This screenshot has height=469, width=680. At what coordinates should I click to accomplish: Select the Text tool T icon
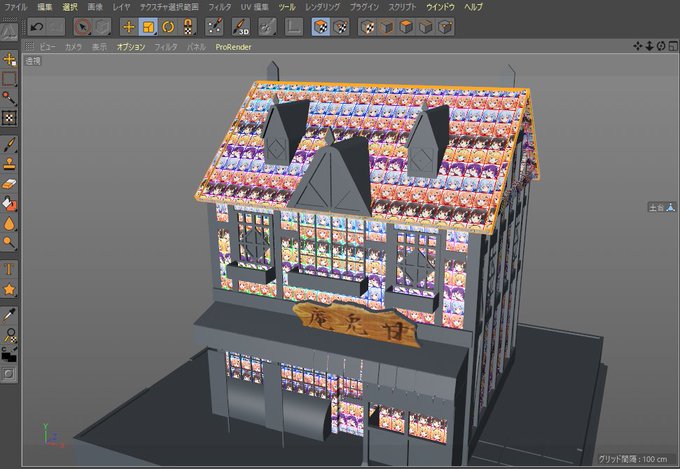tap(9, 269)
